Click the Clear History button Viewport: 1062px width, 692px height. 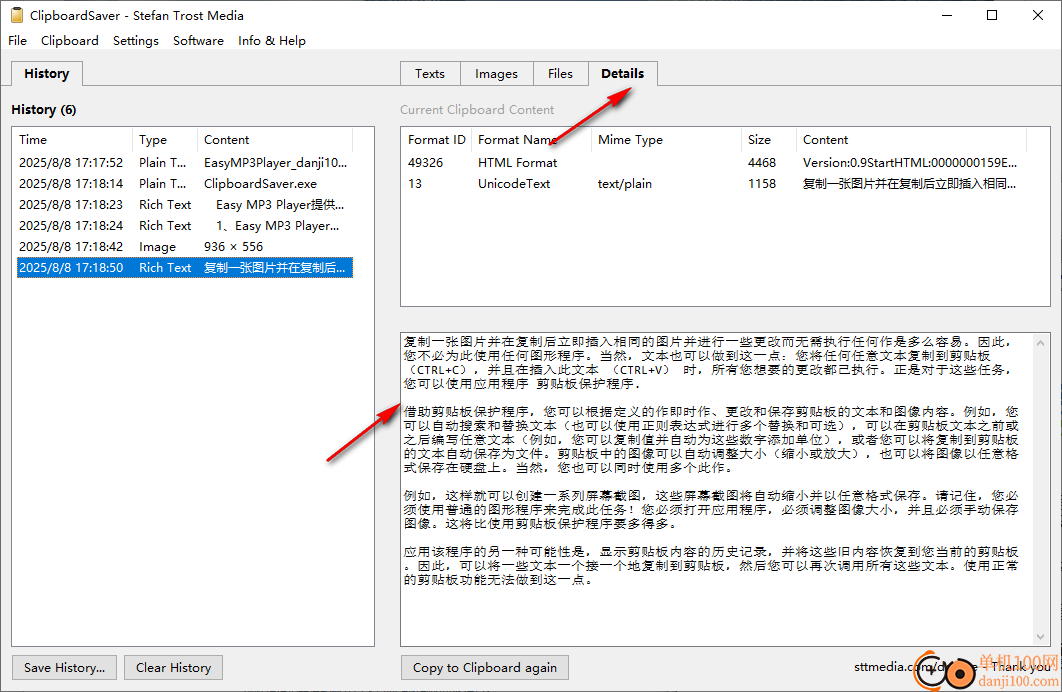(173, 668)
